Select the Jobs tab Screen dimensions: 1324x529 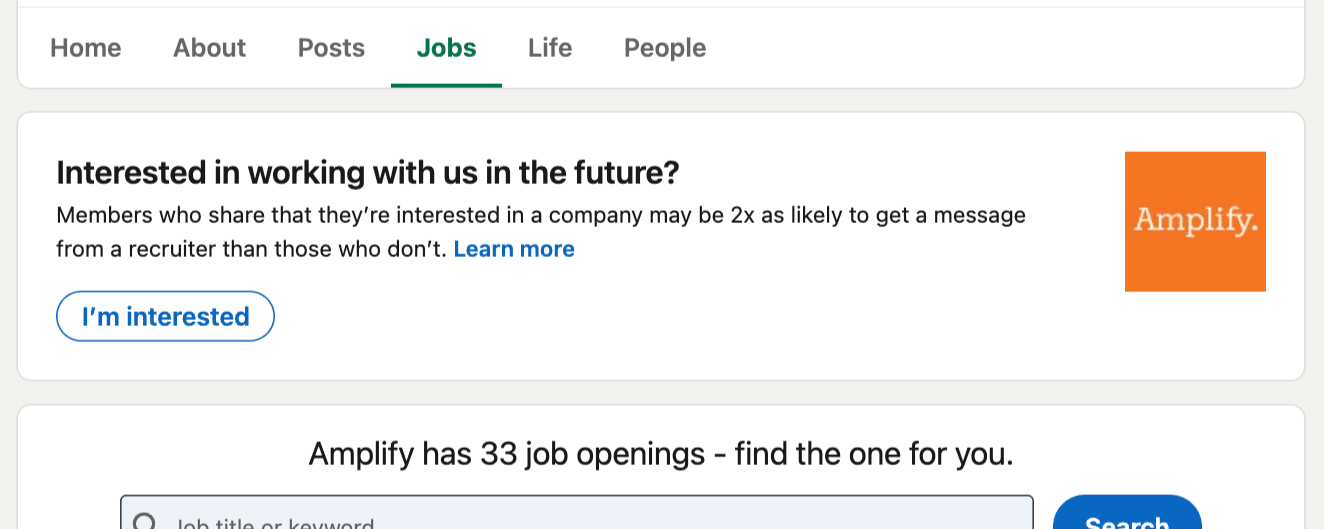coord(446,48)
